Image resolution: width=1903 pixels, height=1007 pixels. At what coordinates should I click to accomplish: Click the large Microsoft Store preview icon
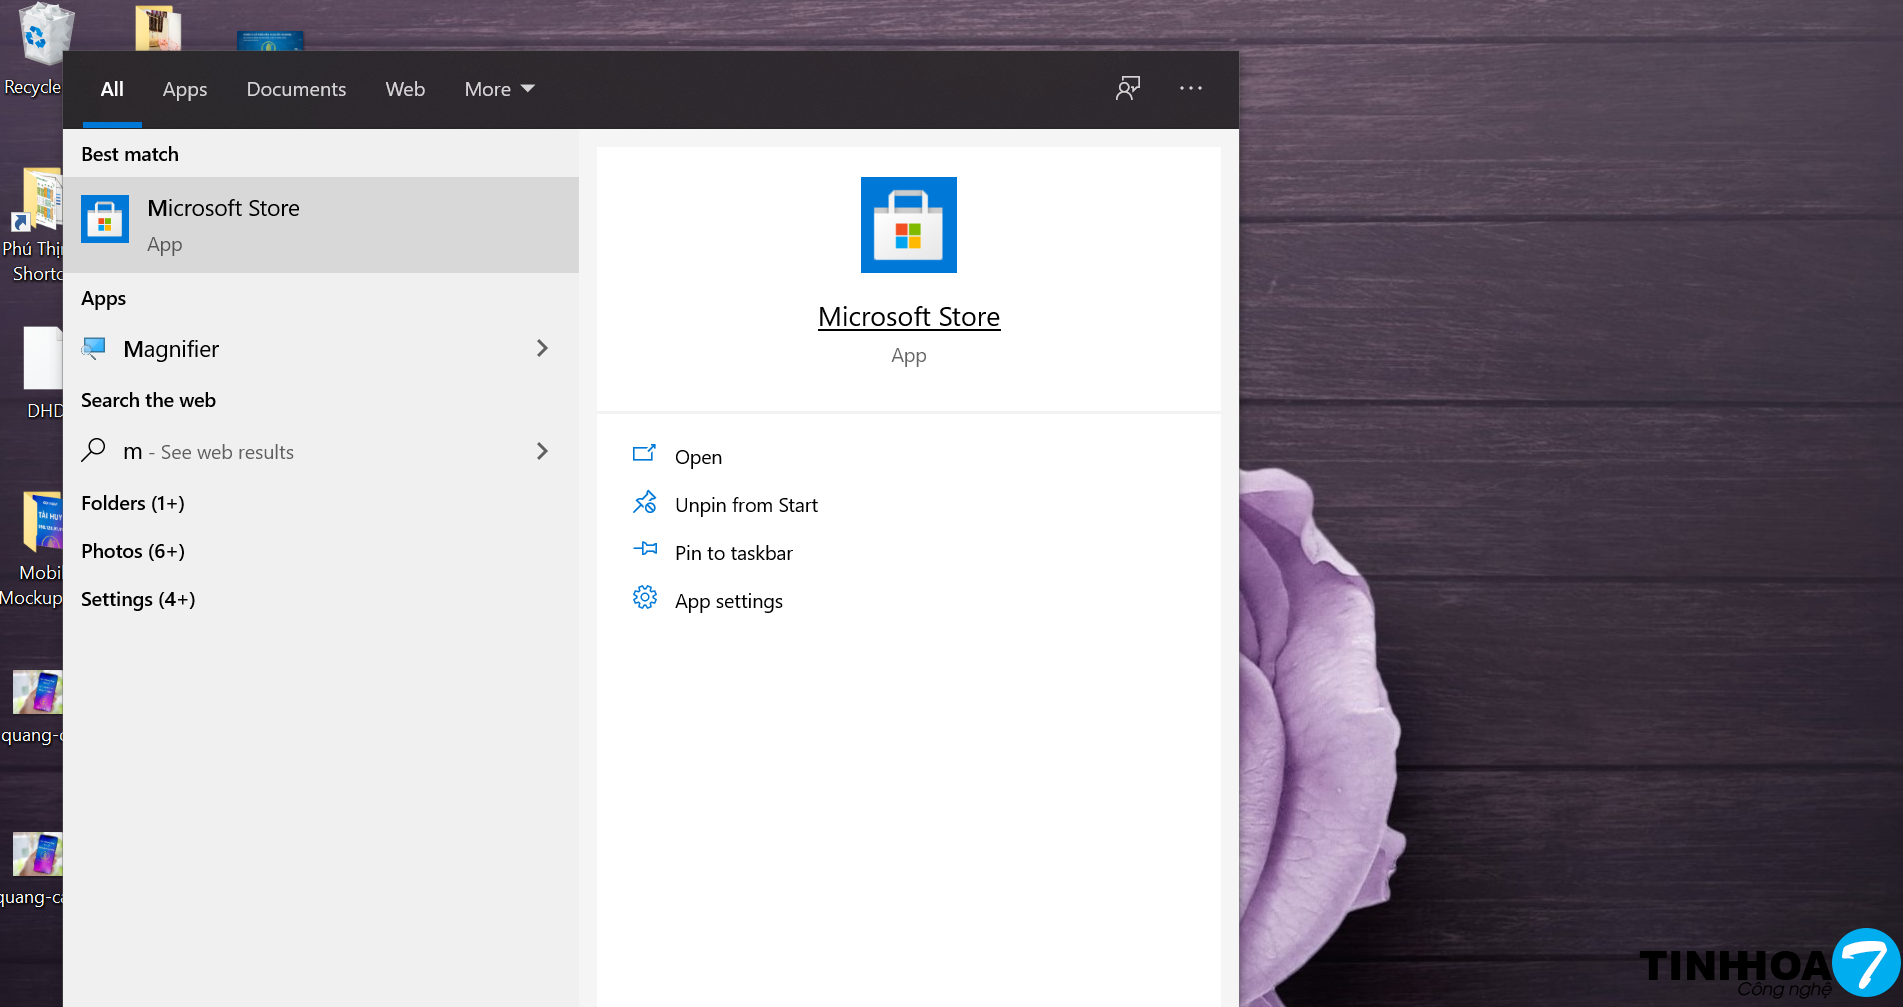tap(908, 225)
